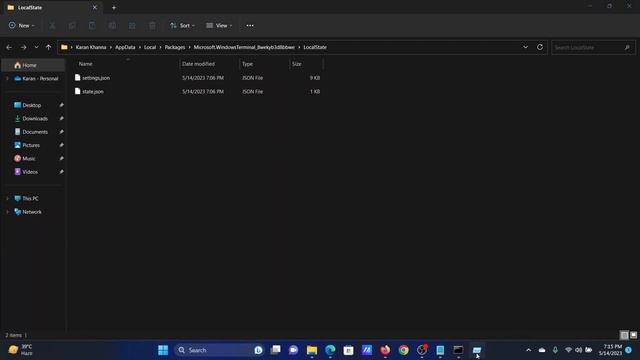Switch to large thumbnails view icon
Viewport: 640px width, 360px height.
coord(633,335)
